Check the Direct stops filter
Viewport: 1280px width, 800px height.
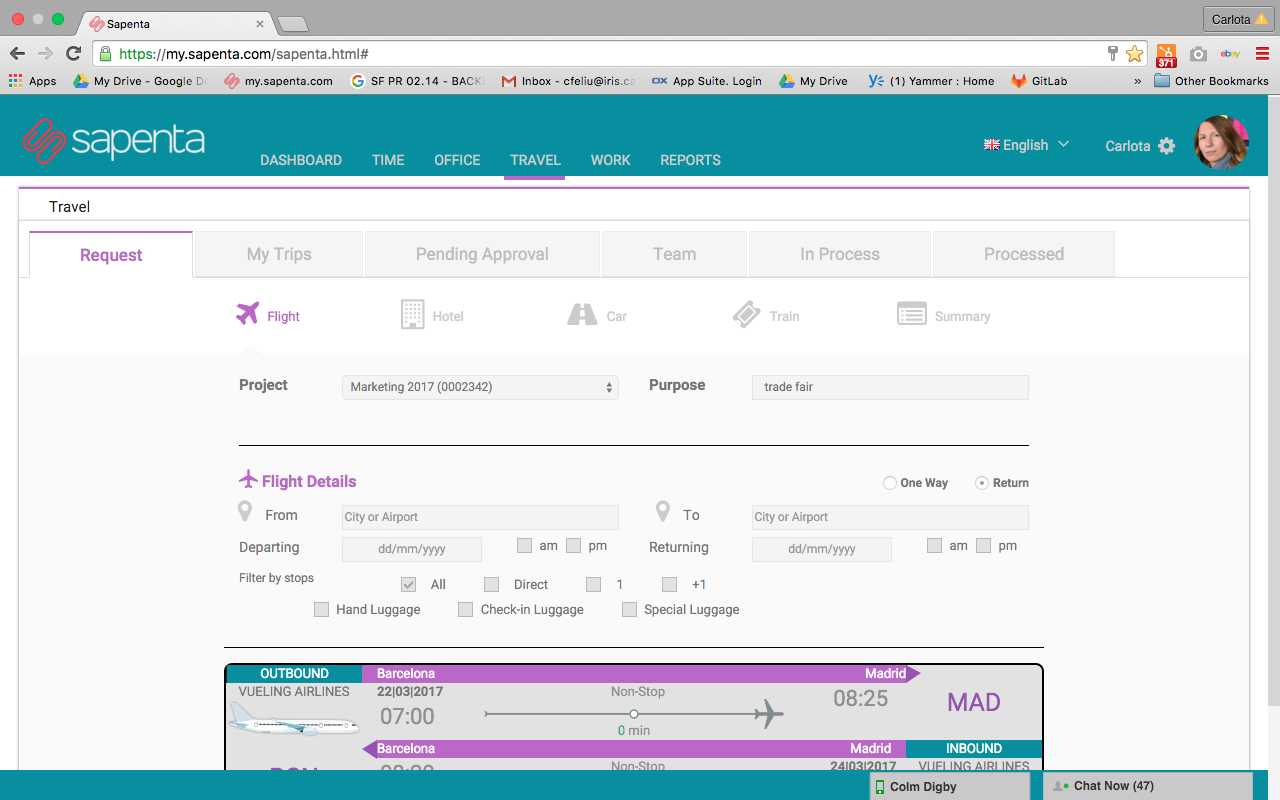491,584
